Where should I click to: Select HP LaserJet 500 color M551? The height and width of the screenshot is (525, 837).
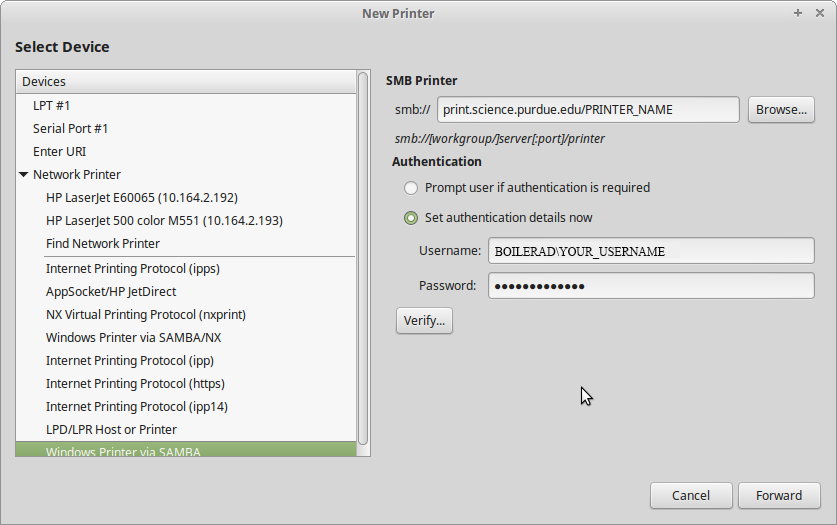coord(164,220)
